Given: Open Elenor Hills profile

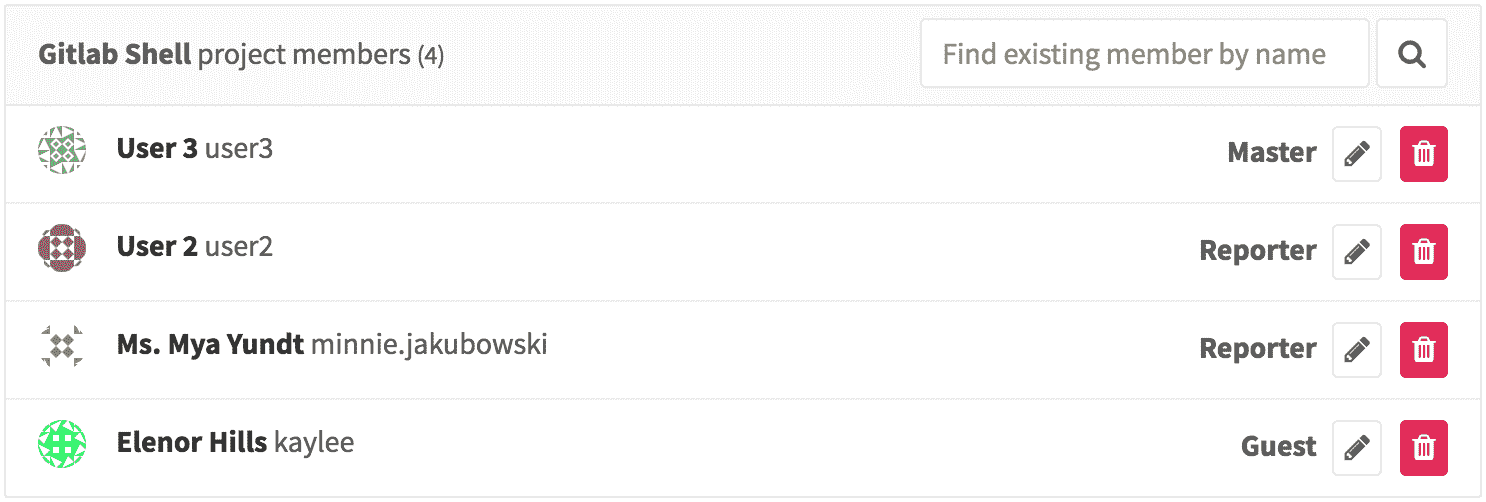Looking at the screenshot, I should click(192, 443).
